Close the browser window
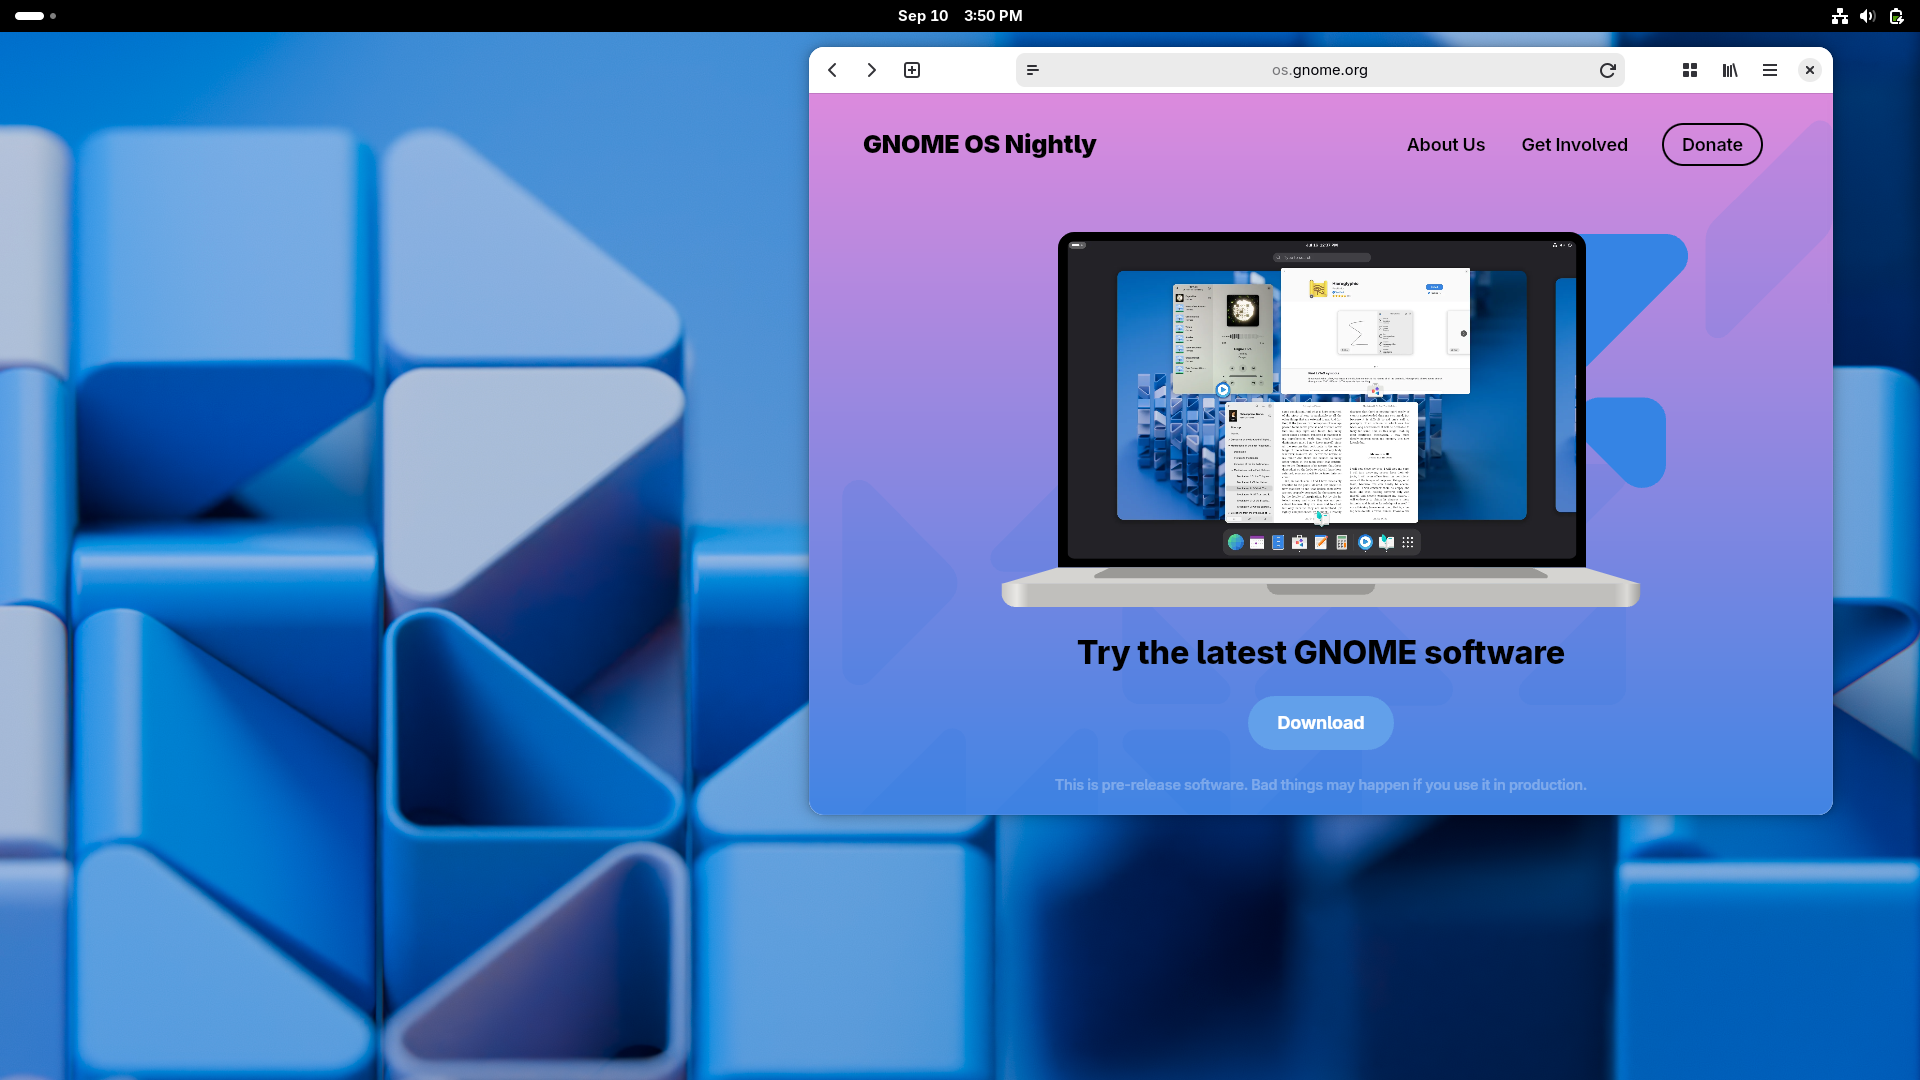The width and height of the screenshot is (1920, 1080). [1810, 70]
